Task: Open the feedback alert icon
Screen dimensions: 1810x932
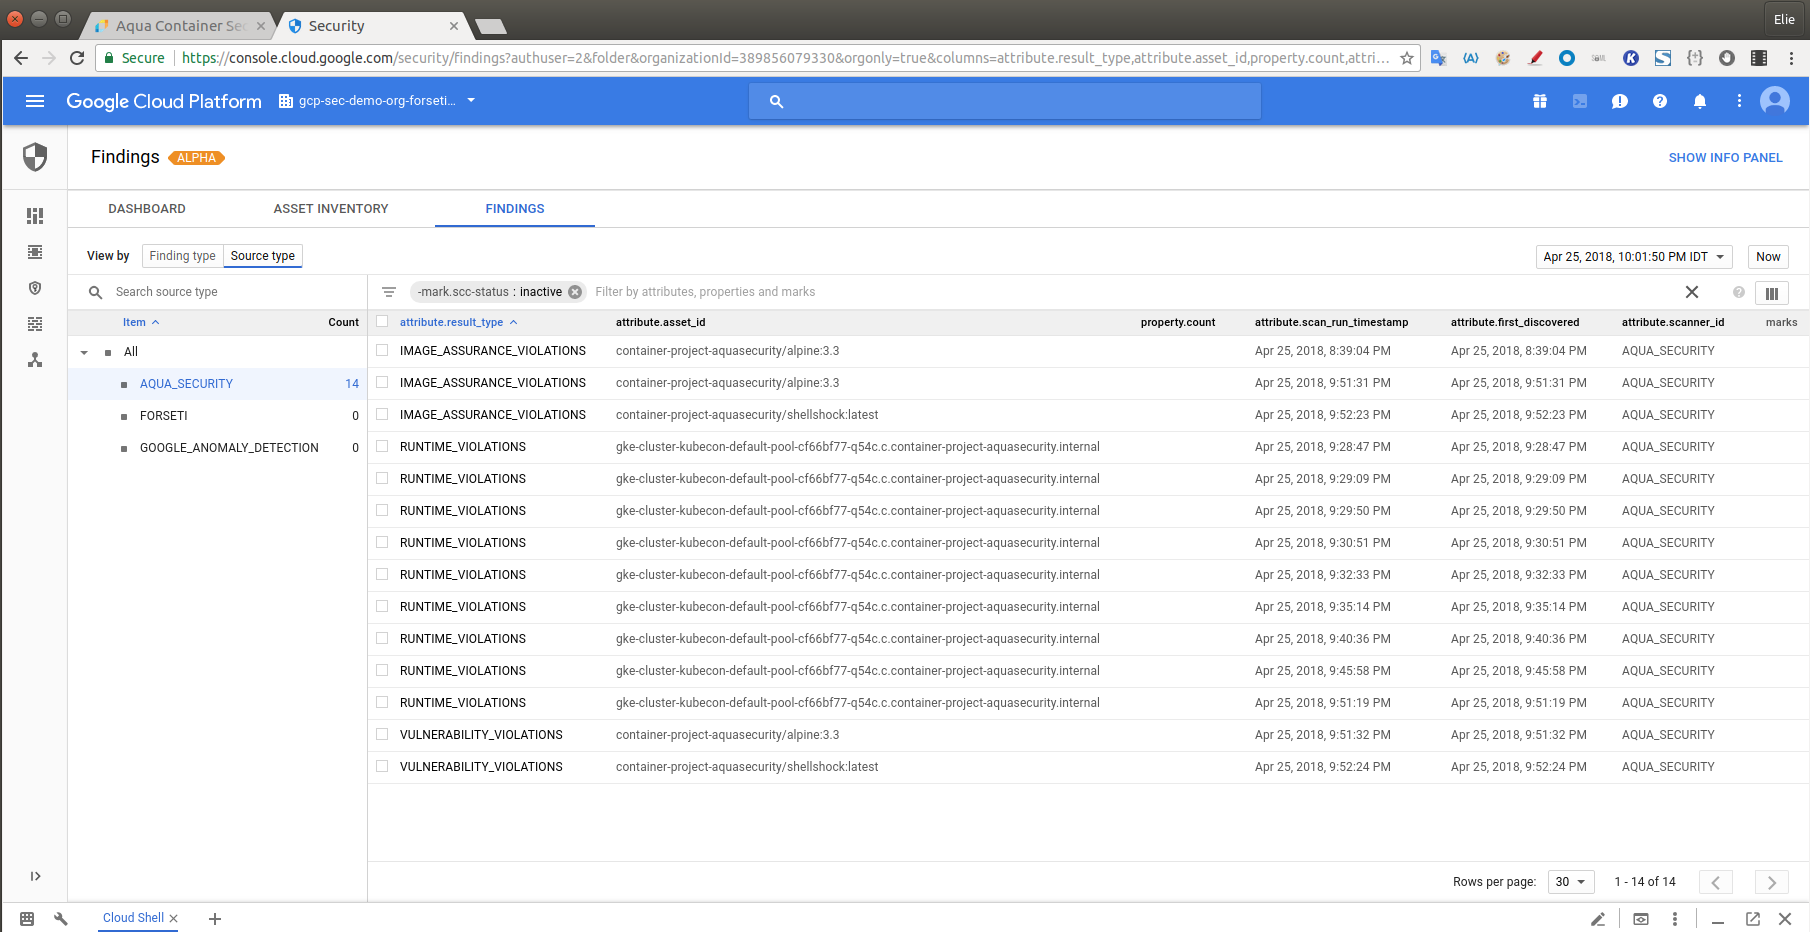Action: [x=1620, y=101]
